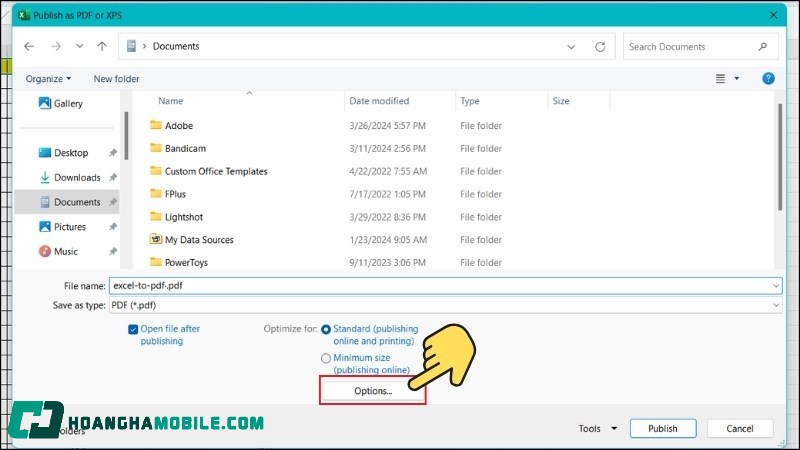800x450 pixels.
Task: Select Gallery in the navigation pane
Action: coord(68,104)
